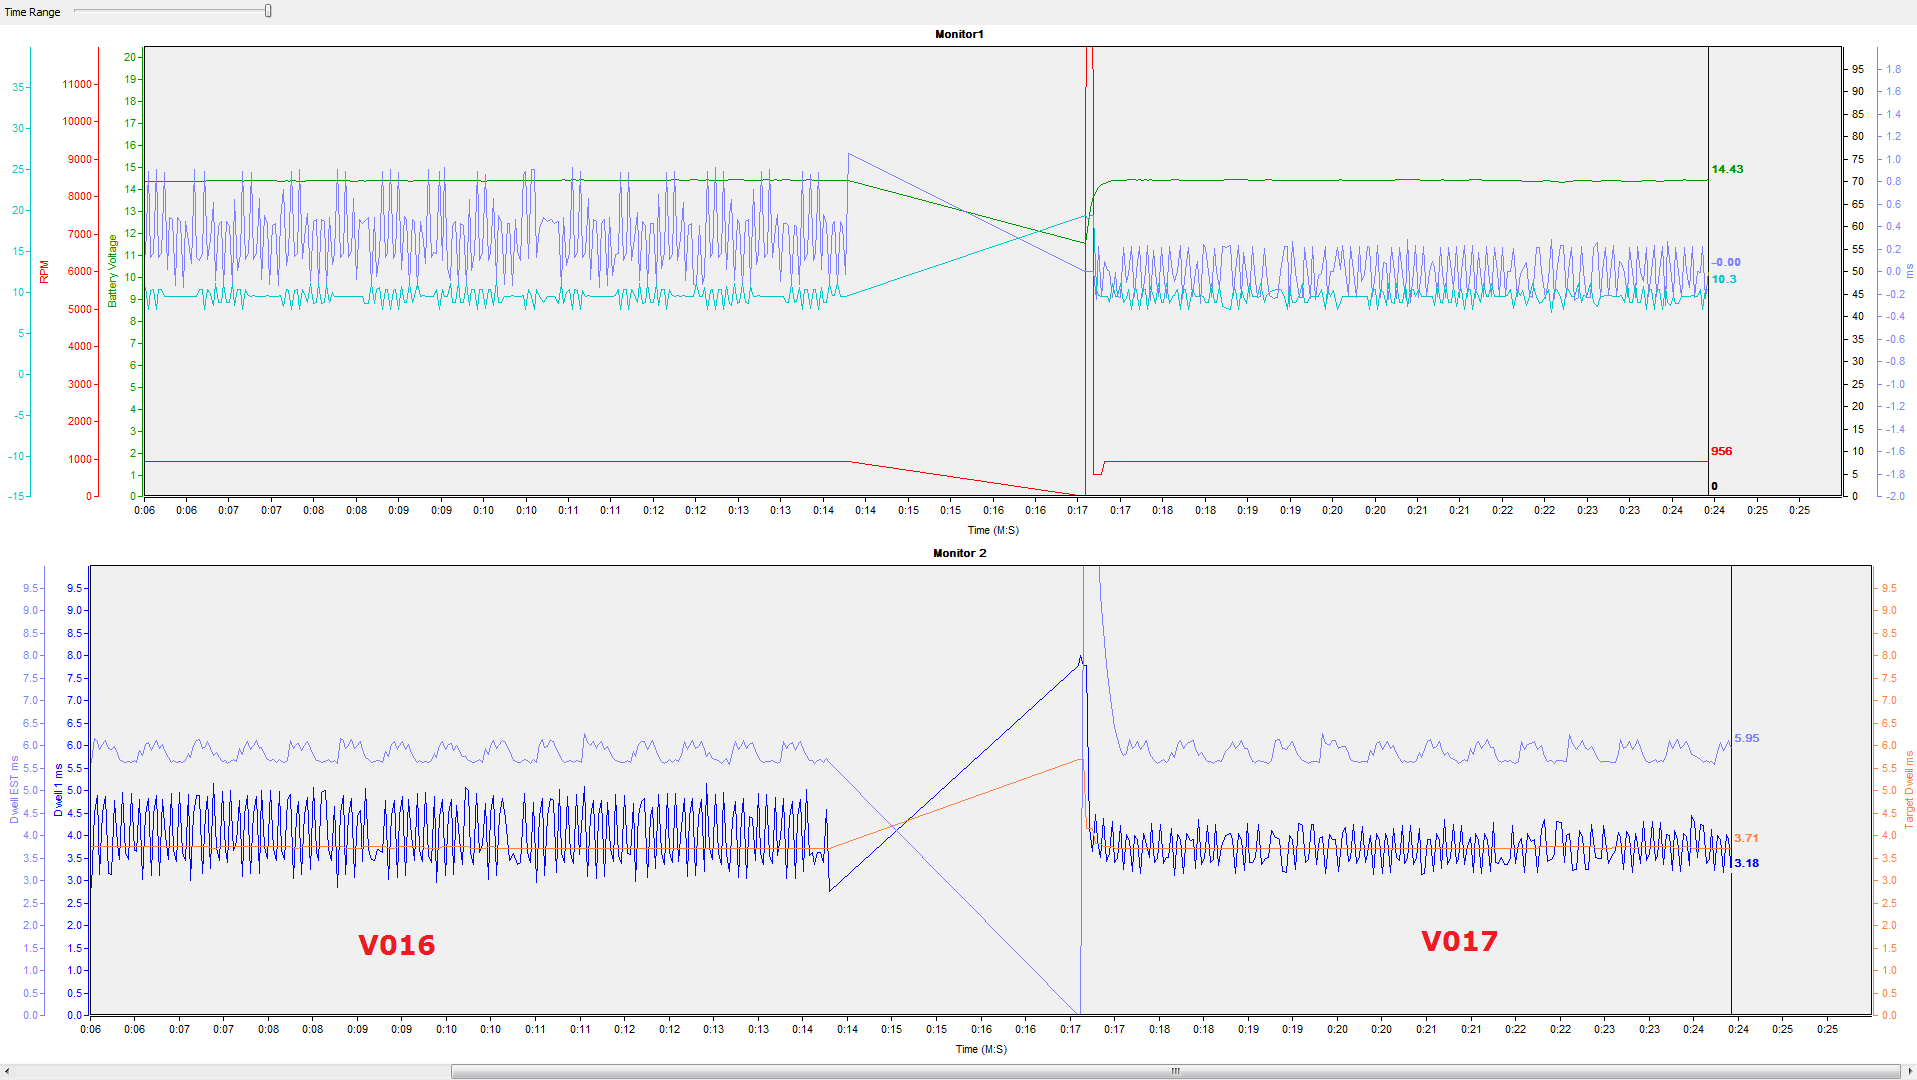Click the Monitor 2 time cursor line
Viewport: 1917px width, 1080px height.
pos(1731,790)
